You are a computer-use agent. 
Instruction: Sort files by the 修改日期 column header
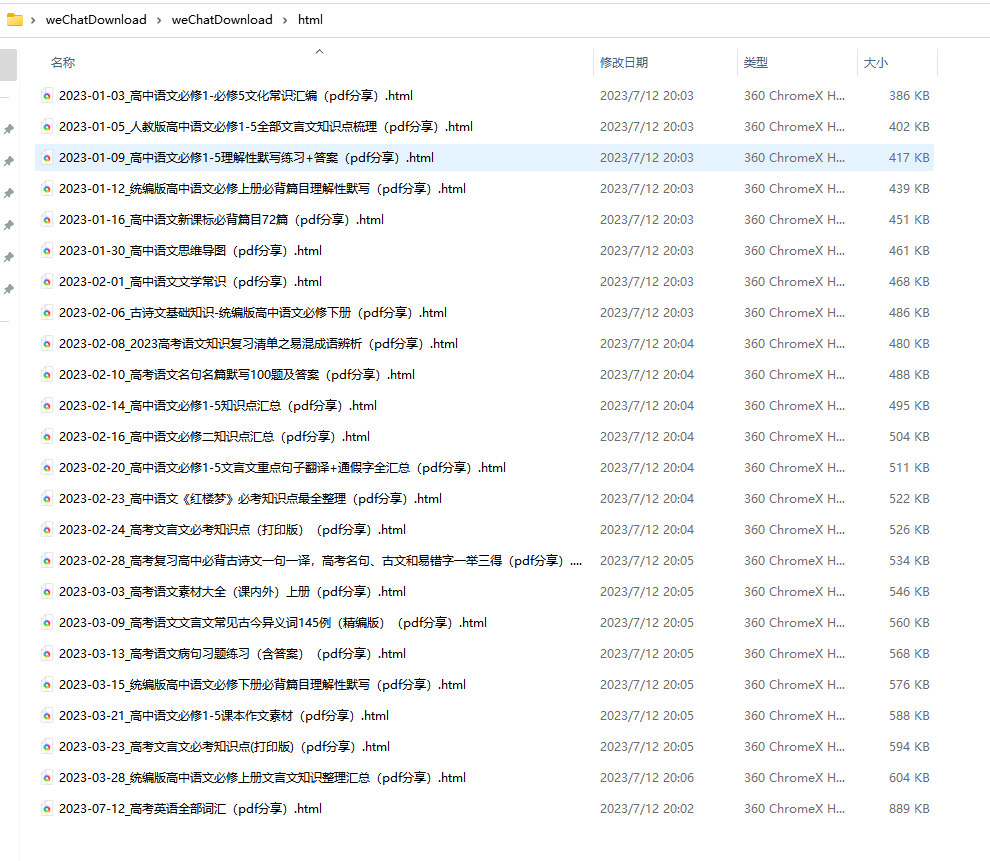pos(624,62)
